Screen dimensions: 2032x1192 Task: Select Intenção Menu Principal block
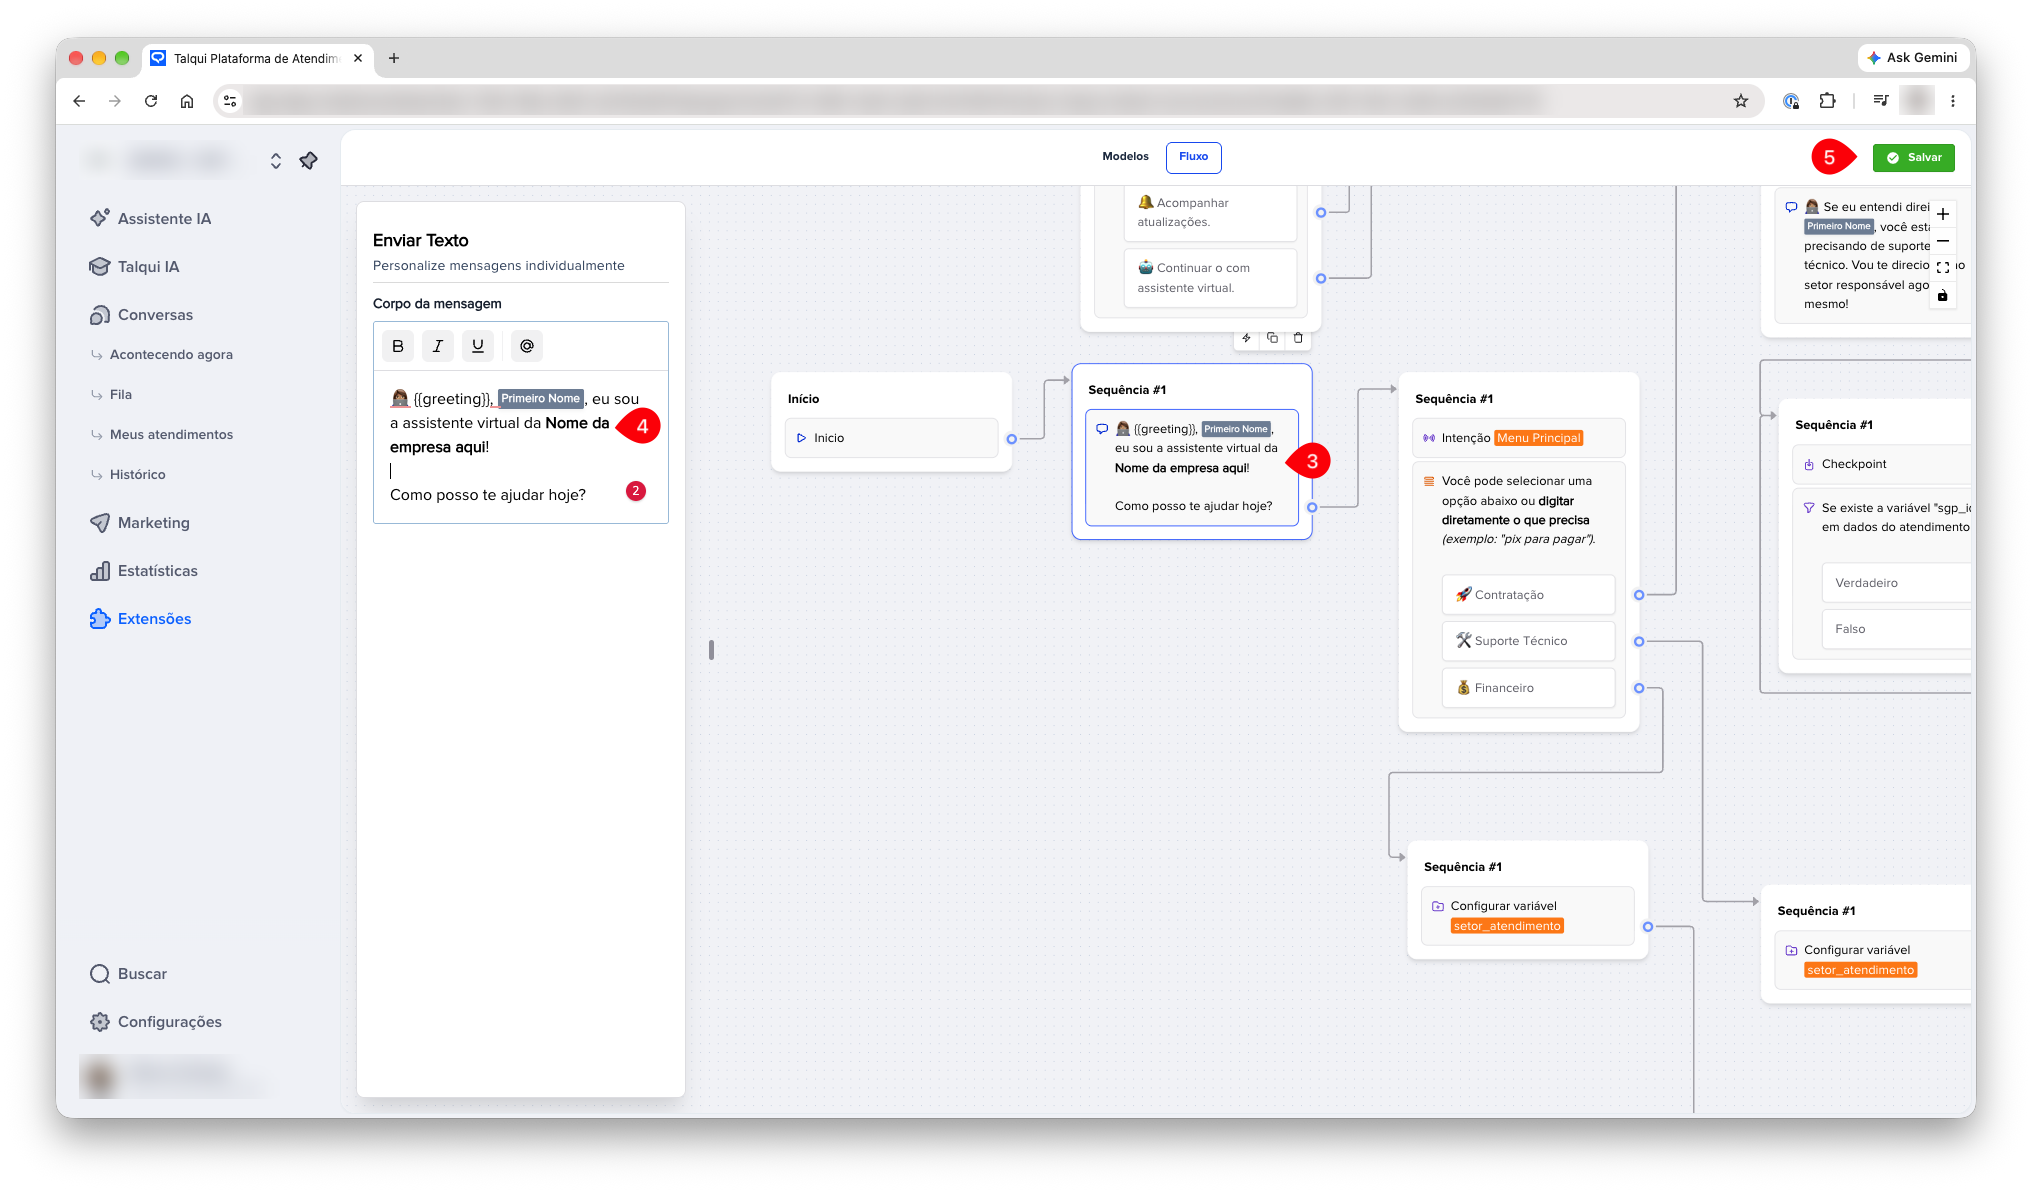[x=1518, y=438]
